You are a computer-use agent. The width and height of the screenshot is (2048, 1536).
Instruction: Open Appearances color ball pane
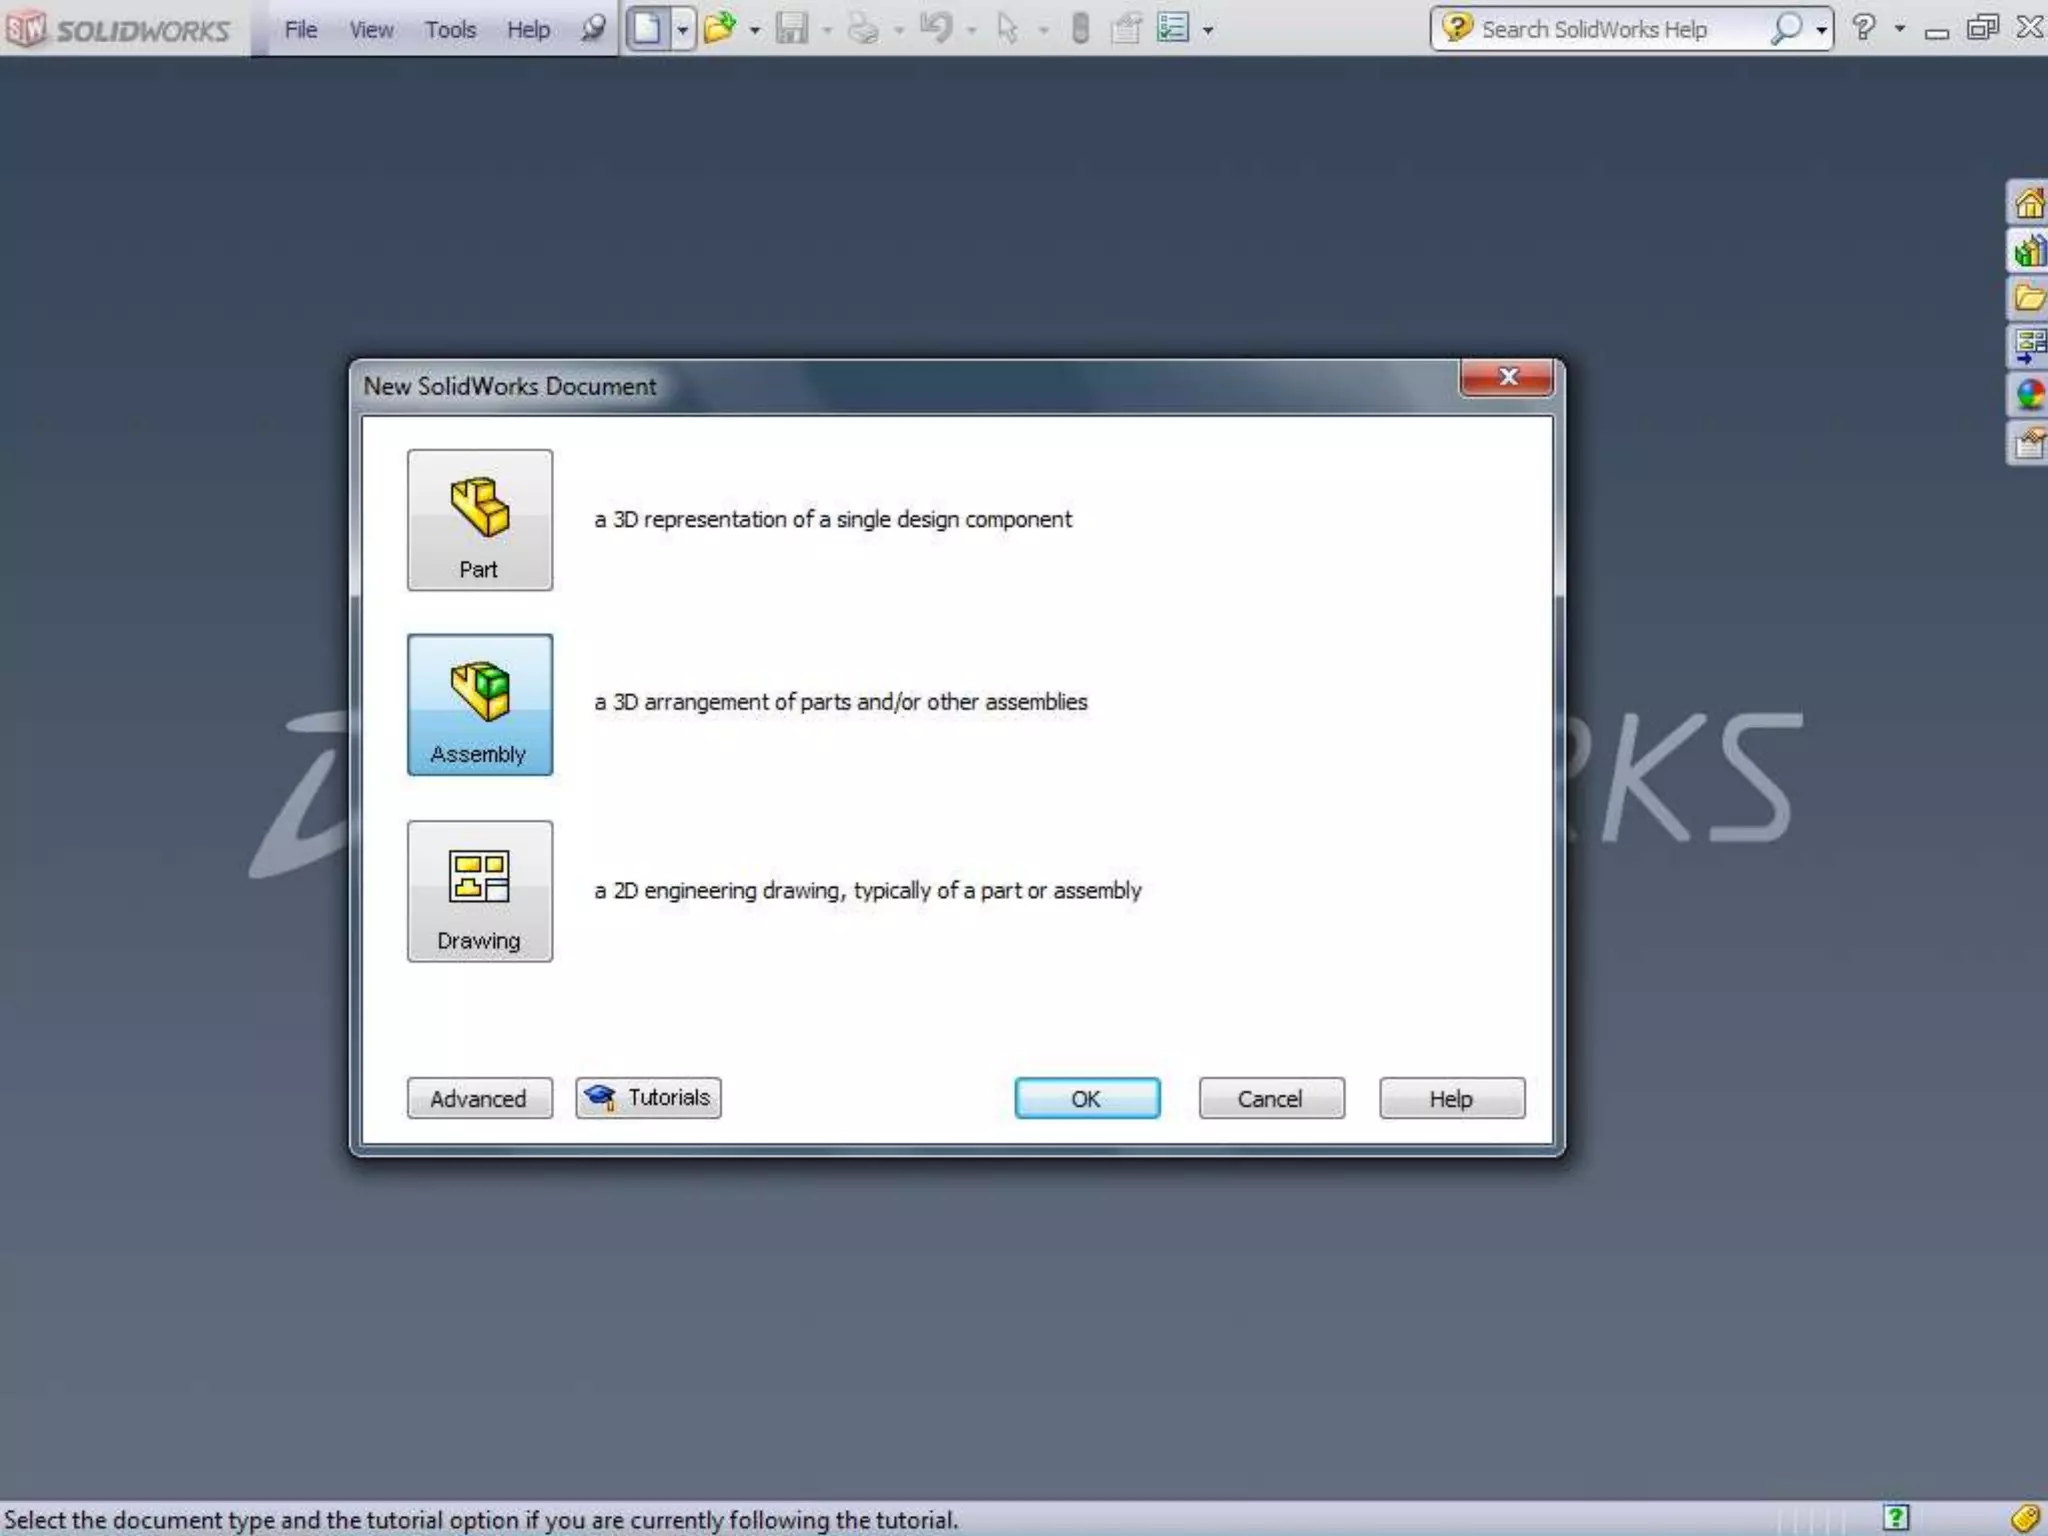(2028, 394)
